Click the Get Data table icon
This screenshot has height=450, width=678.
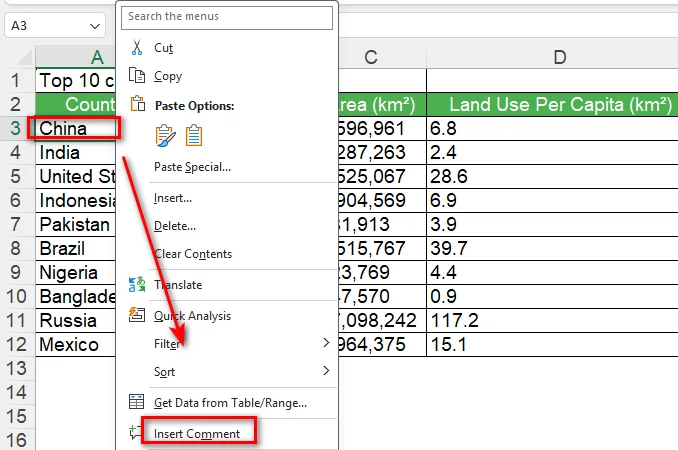(137, 402)
